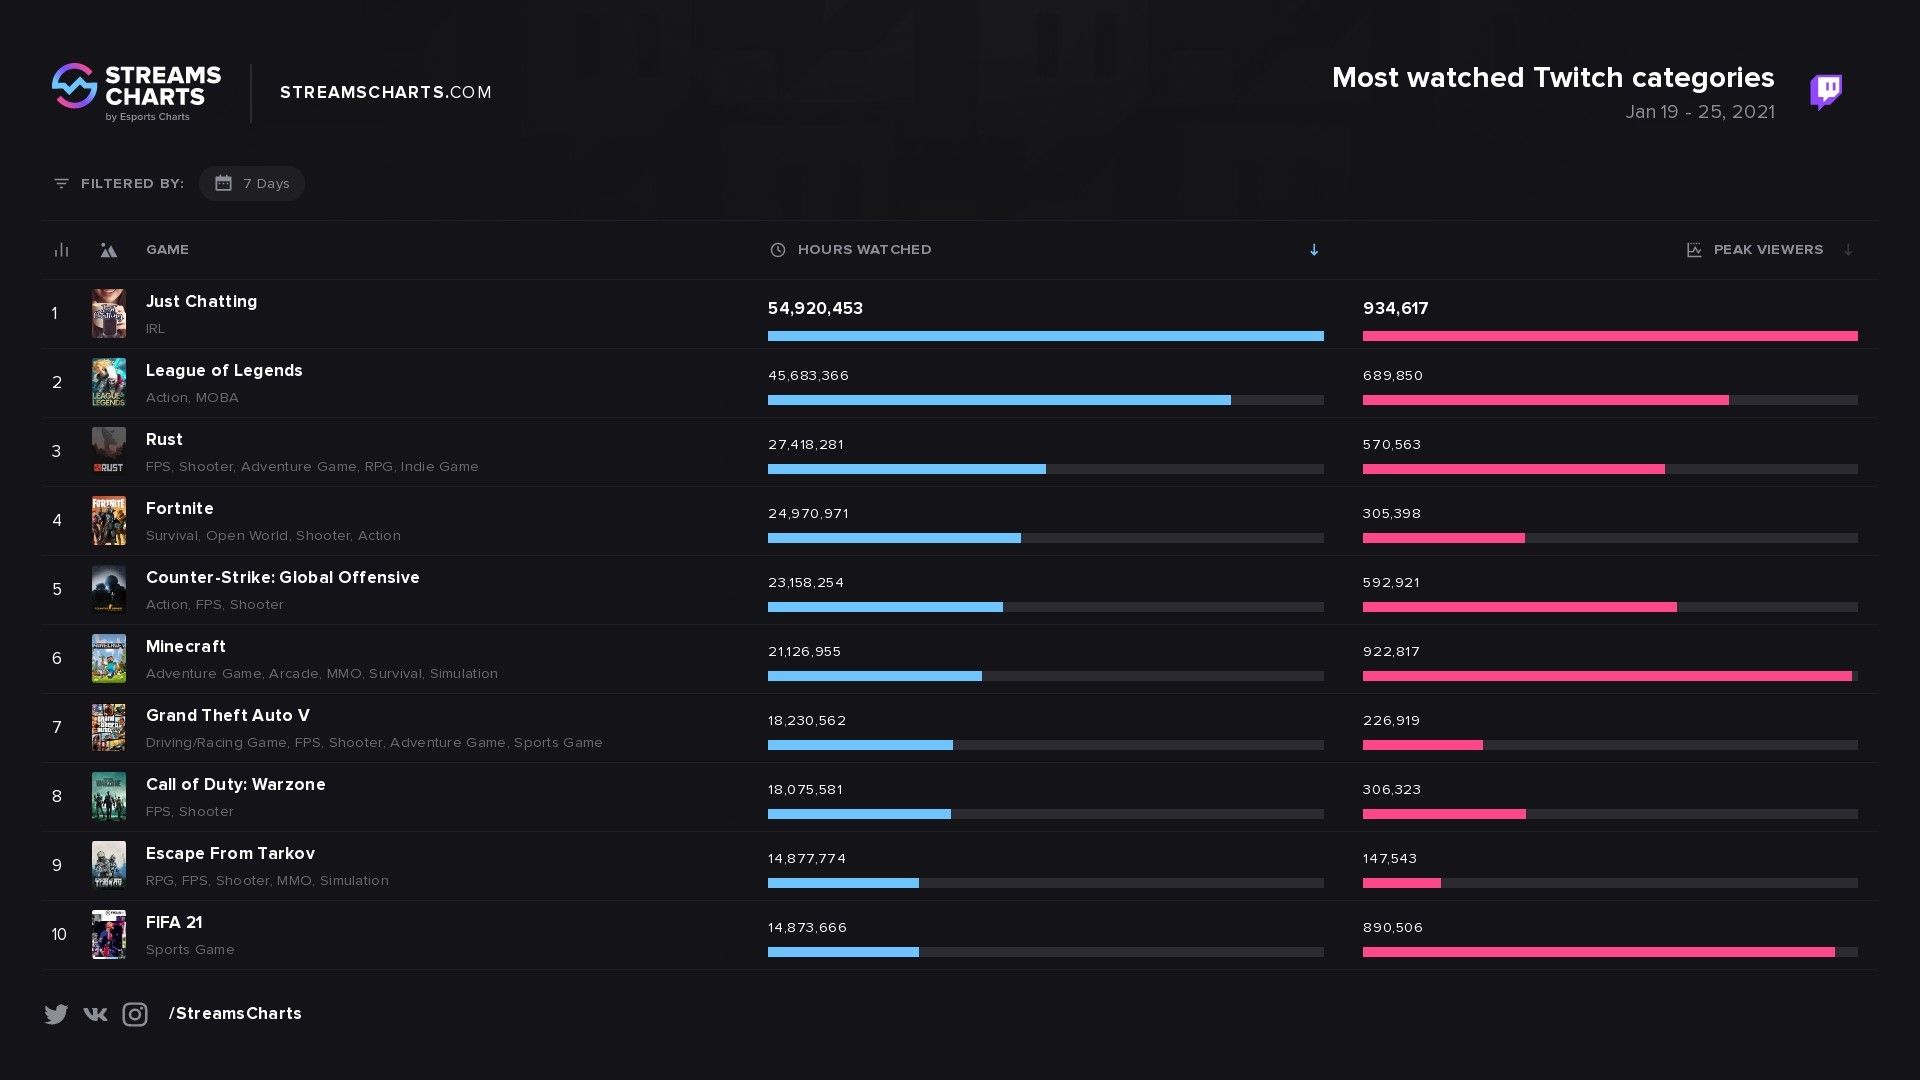Select the League of Legends category row

coord(960,382)
